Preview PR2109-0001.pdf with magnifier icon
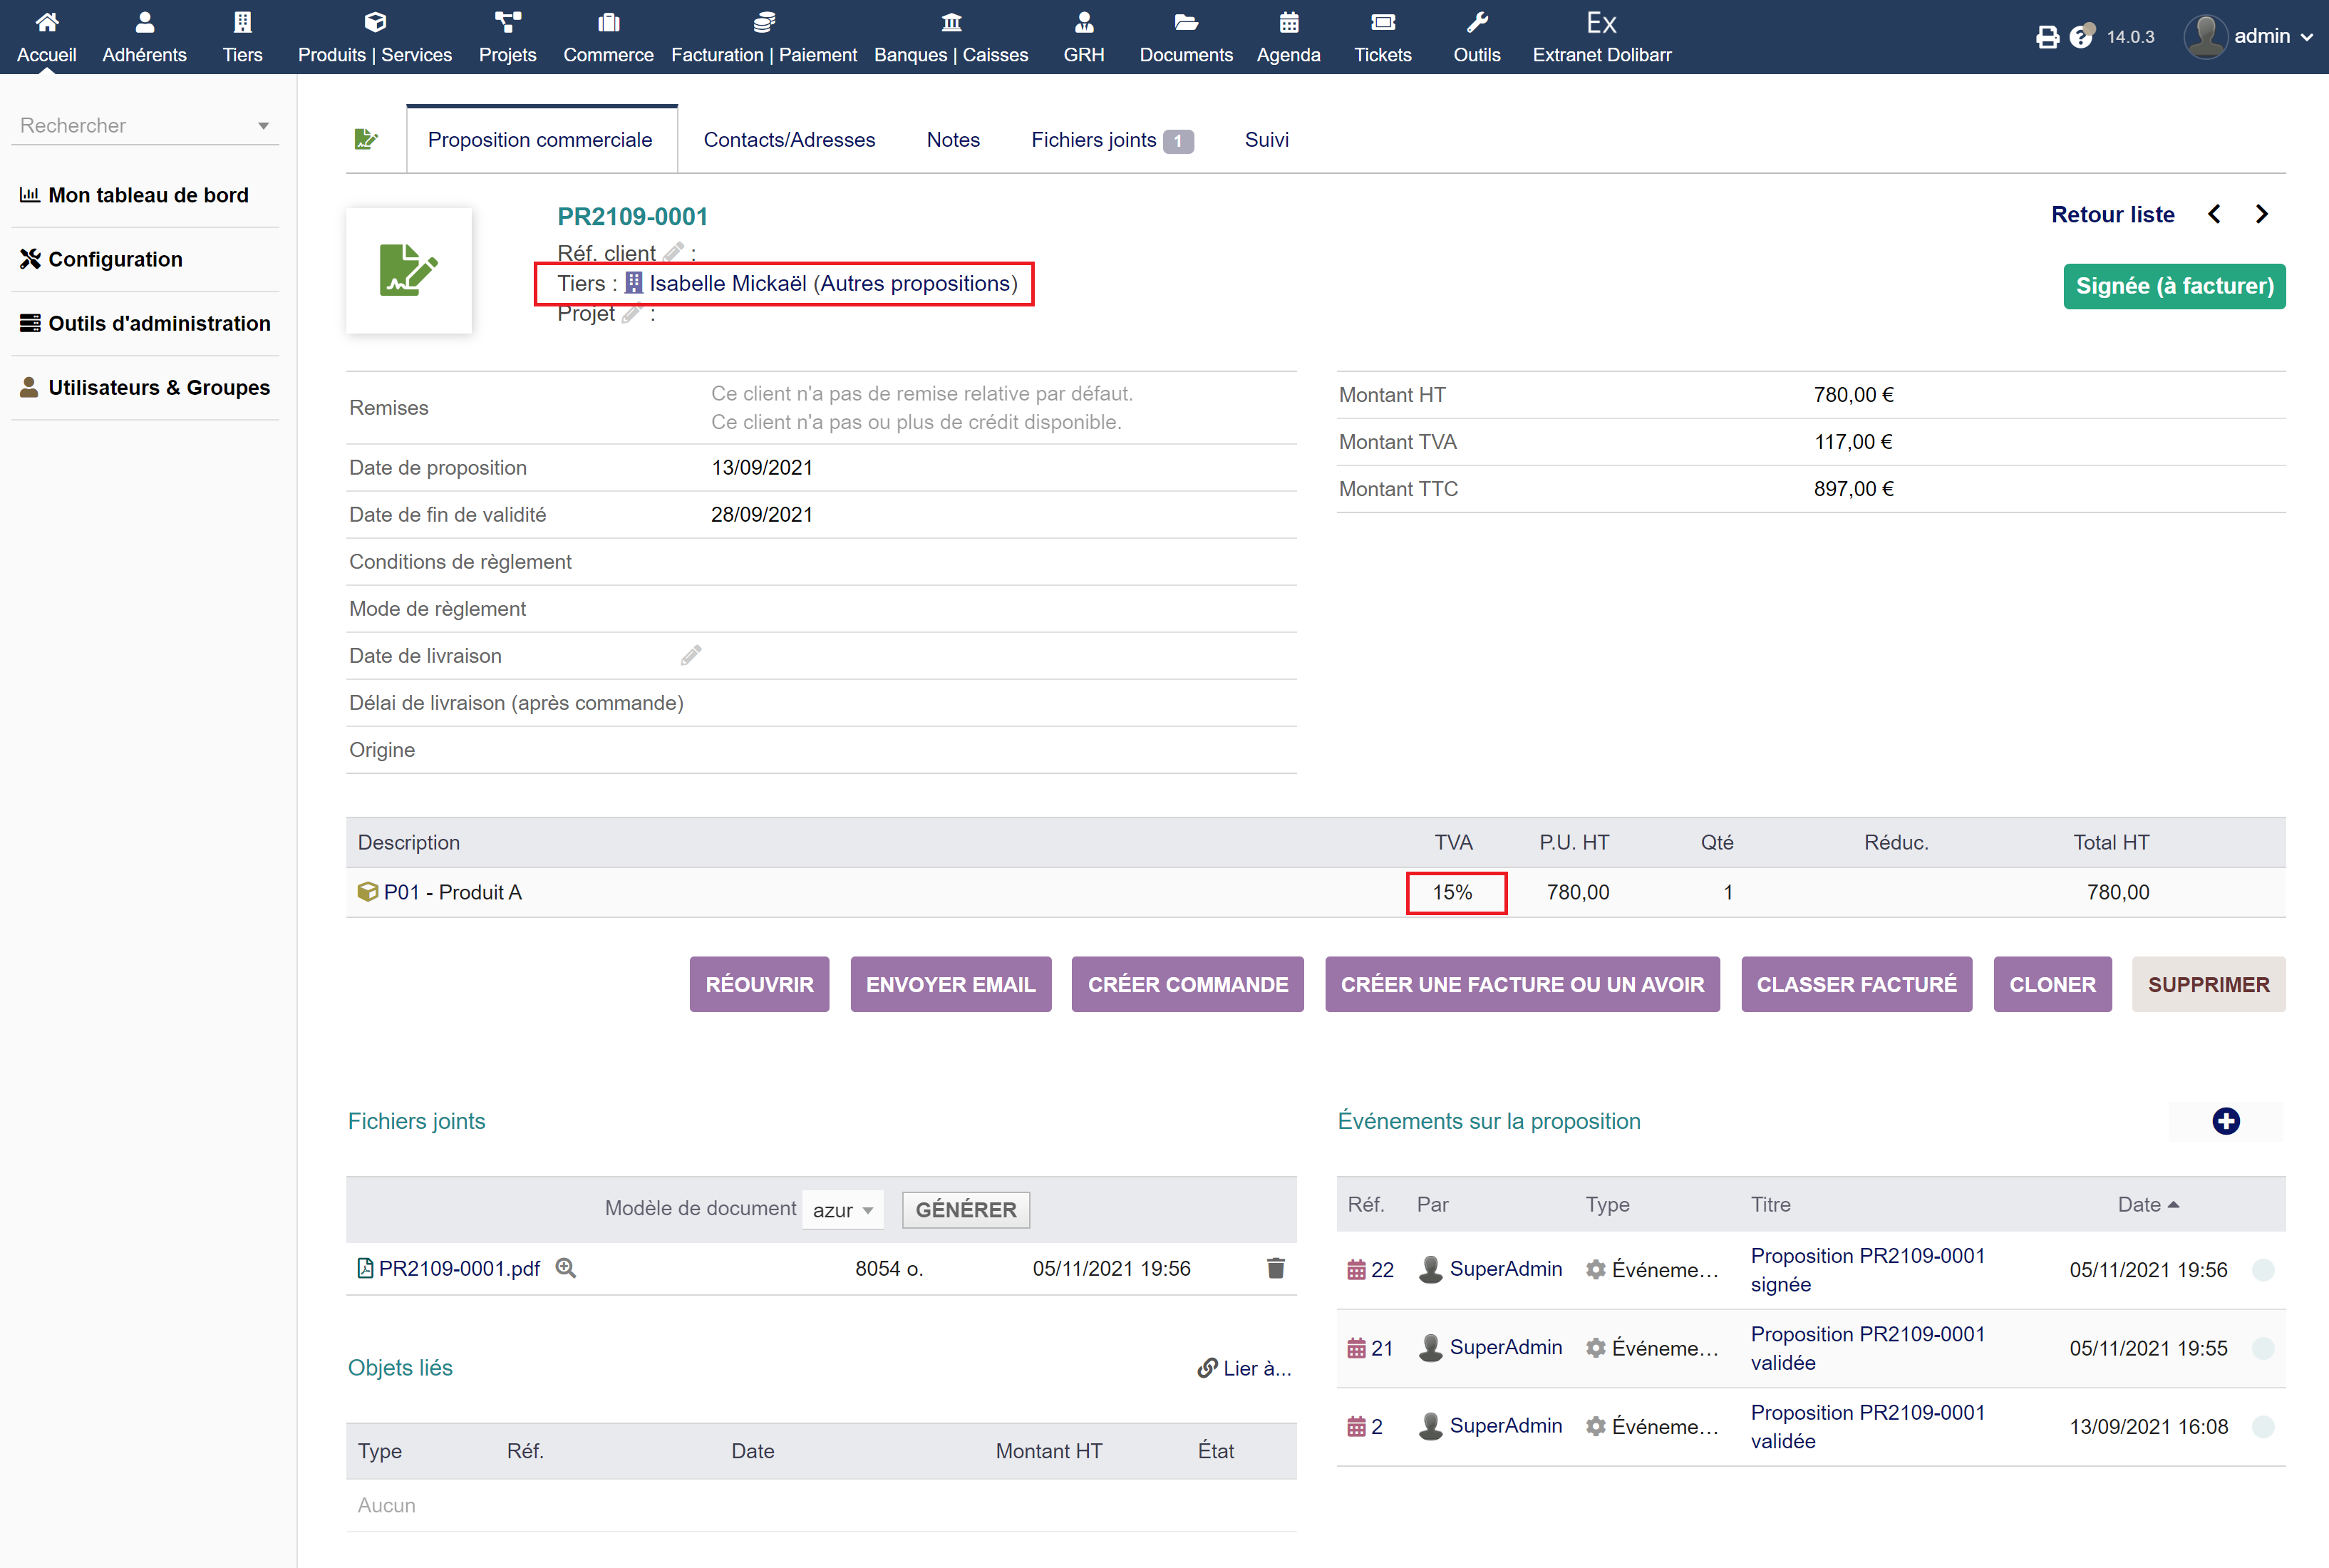The height and width of the screenshot is (1568, 2329). (566, 1268)
